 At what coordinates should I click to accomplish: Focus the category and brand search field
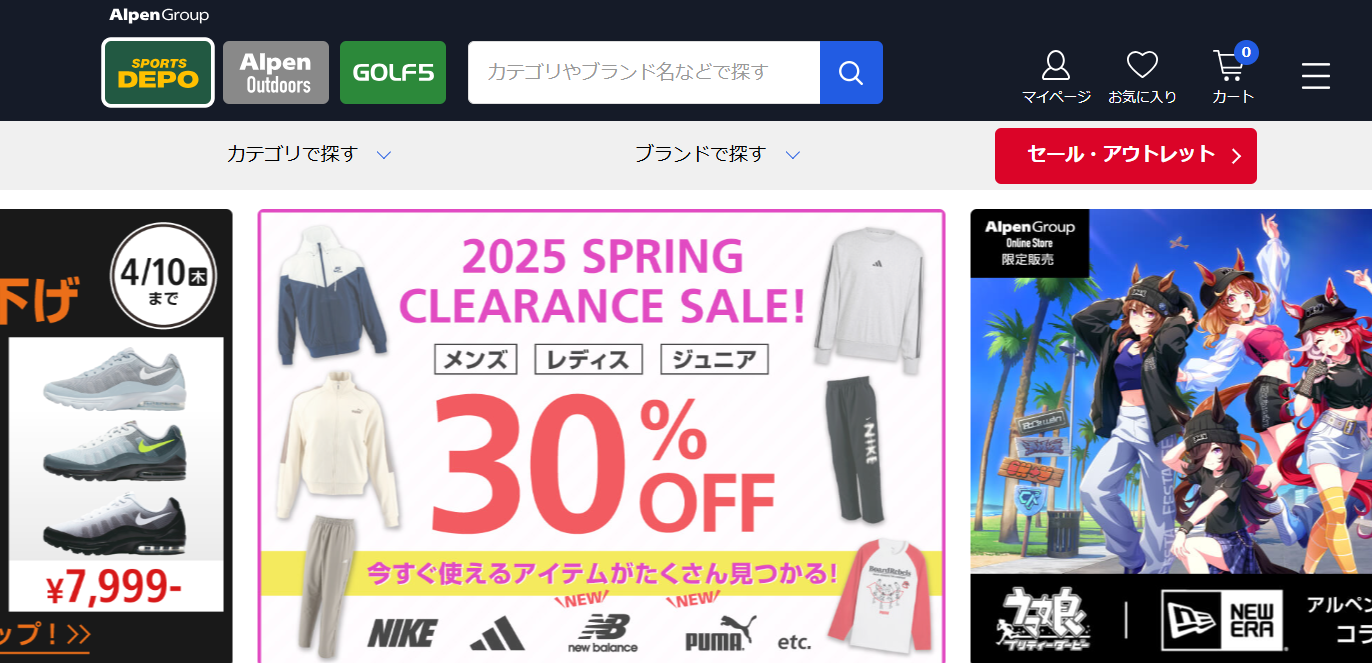644,72
